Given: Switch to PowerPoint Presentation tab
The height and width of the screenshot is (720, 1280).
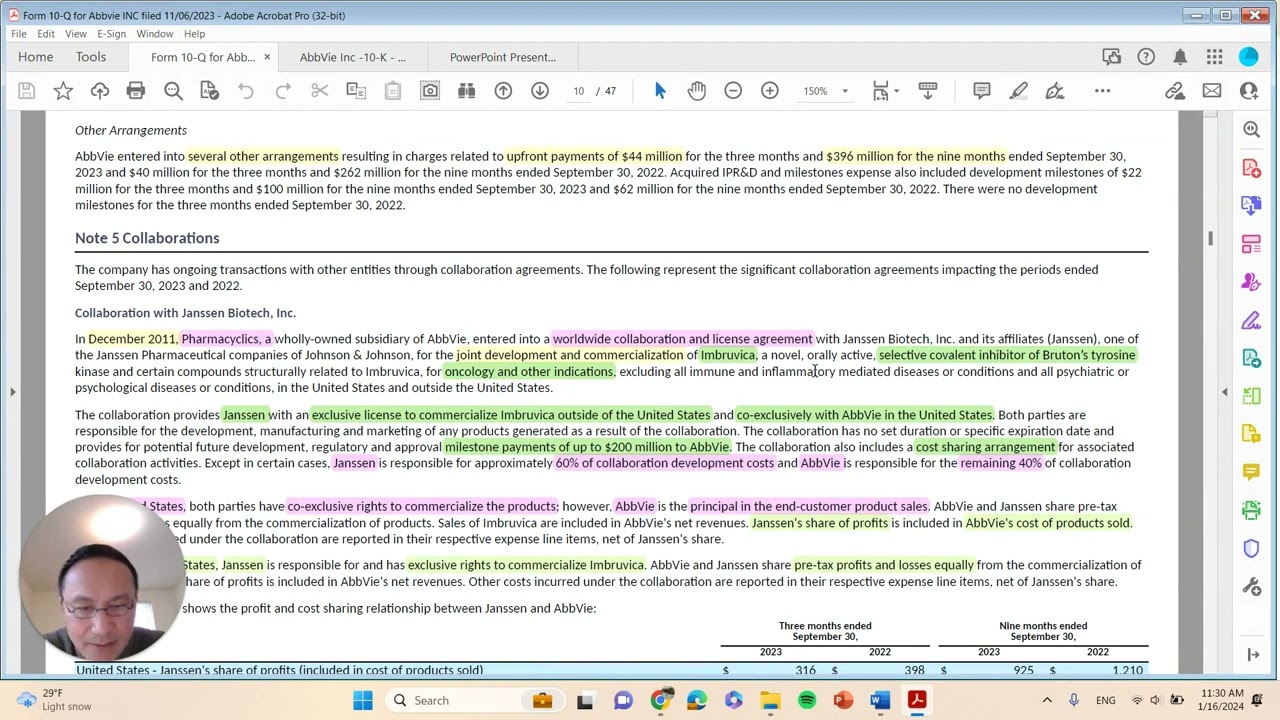Looking at the screenshot, I should pos(502,57).
